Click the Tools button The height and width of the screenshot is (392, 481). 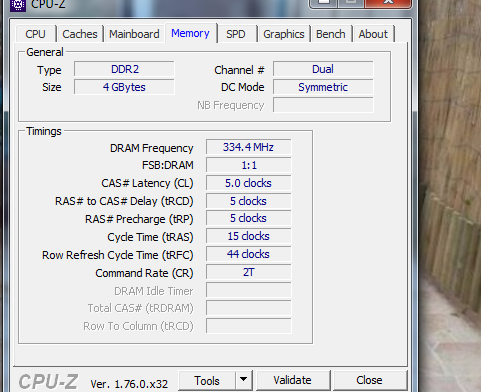pyautogui.click(x=207, y=380)
